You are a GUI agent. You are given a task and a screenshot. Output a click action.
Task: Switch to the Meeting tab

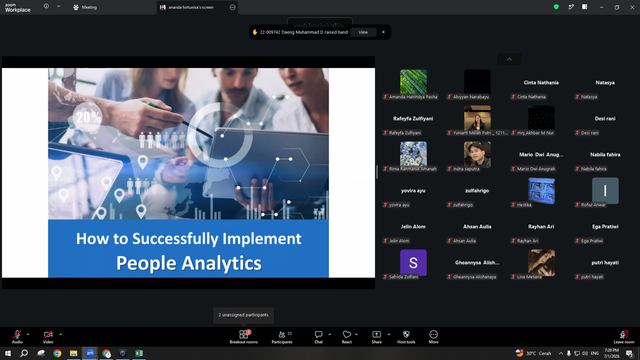85,7
